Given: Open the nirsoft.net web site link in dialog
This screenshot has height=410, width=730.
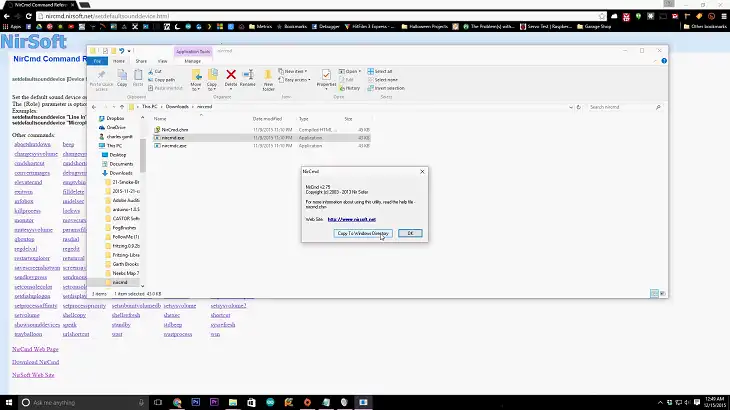Looking at the screenshot, I should (x=351, y=219).
